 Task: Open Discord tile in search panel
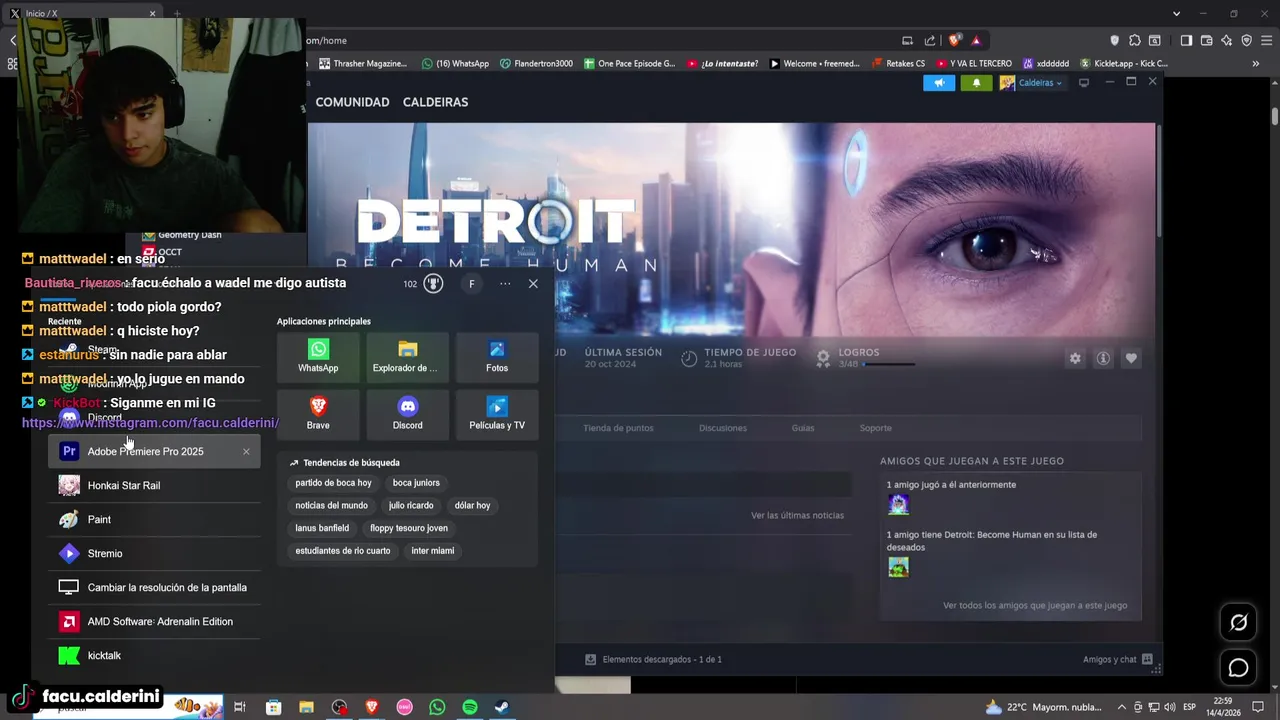407,414
